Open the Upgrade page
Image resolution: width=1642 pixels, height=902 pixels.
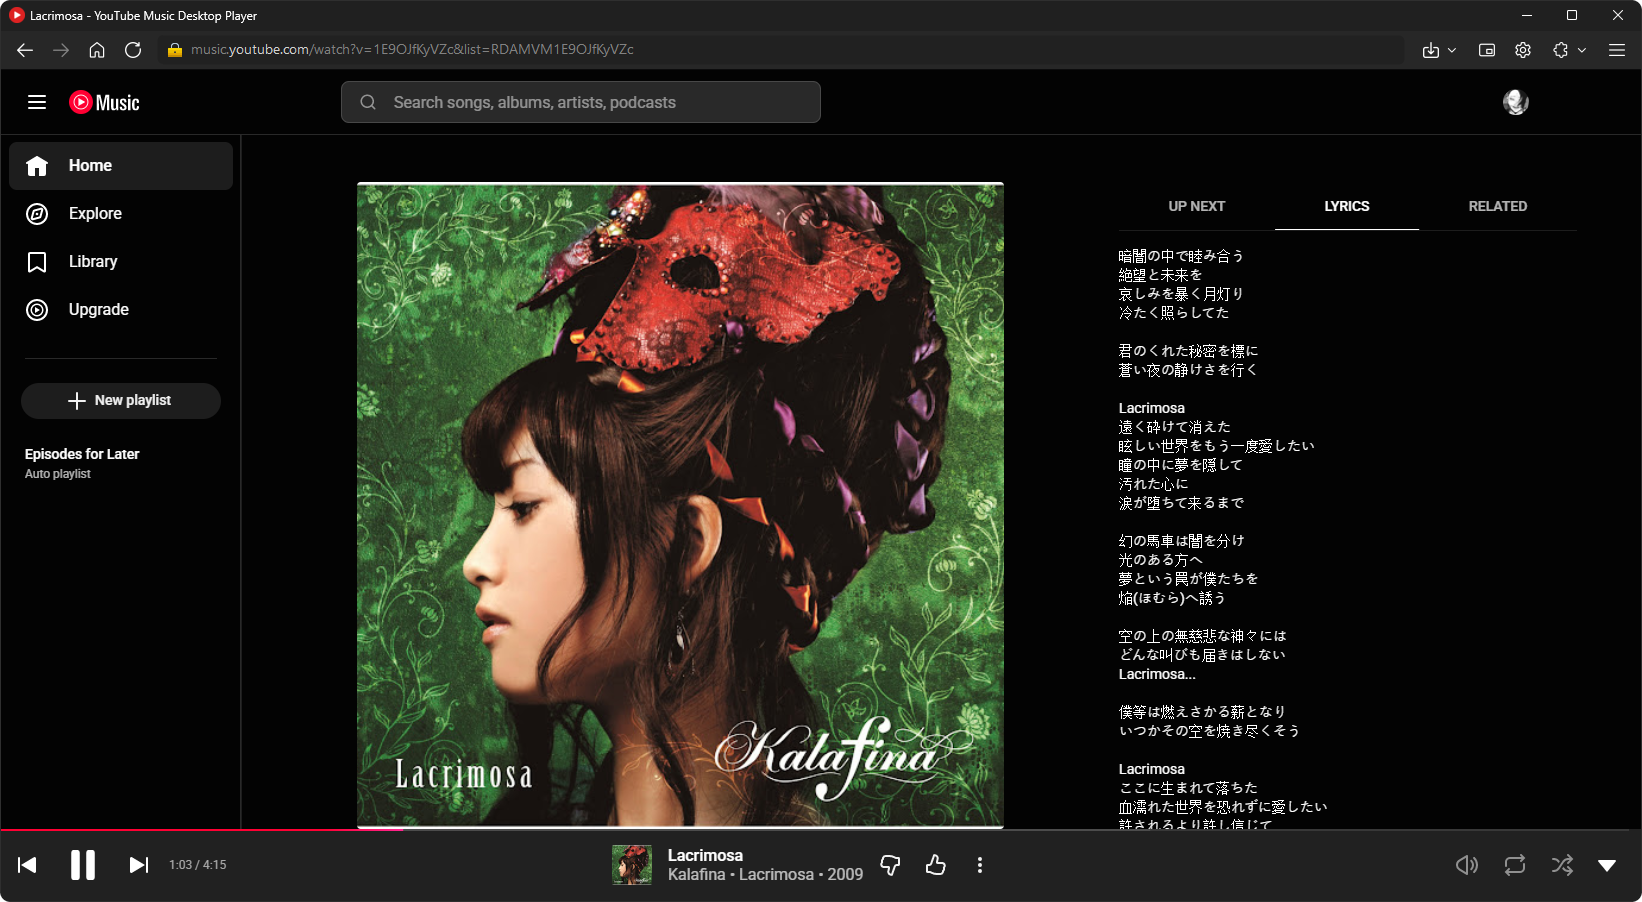click(97, 309)
